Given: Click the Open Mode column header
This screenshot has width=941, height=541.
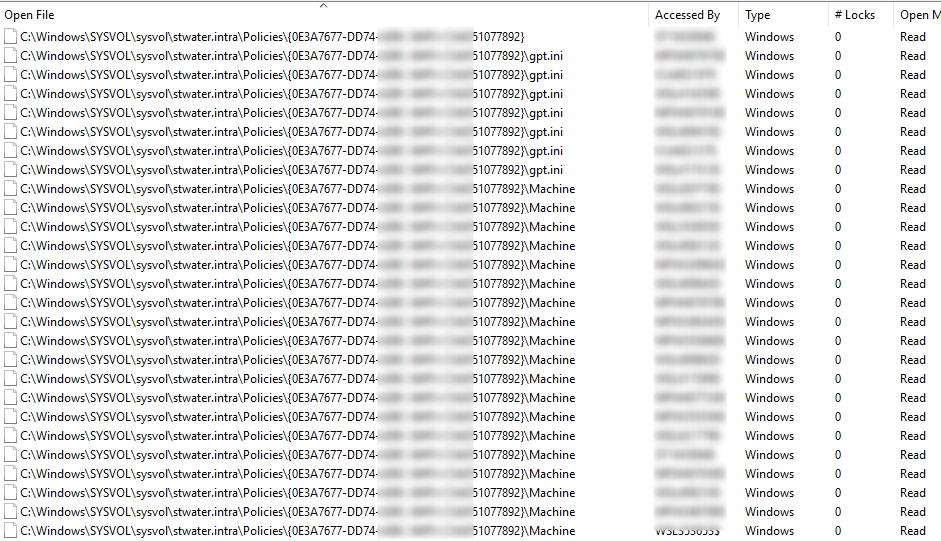Looking at the screenshot, I should tap(920, 15).
